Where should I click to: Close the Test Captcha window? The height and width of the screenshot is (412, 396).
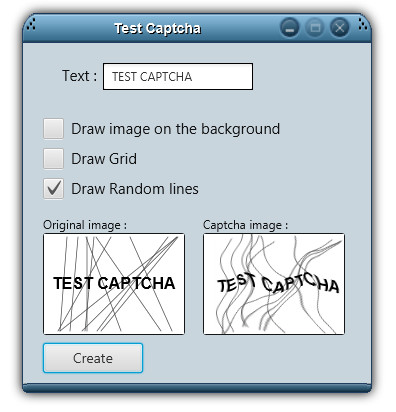point(339,27)
